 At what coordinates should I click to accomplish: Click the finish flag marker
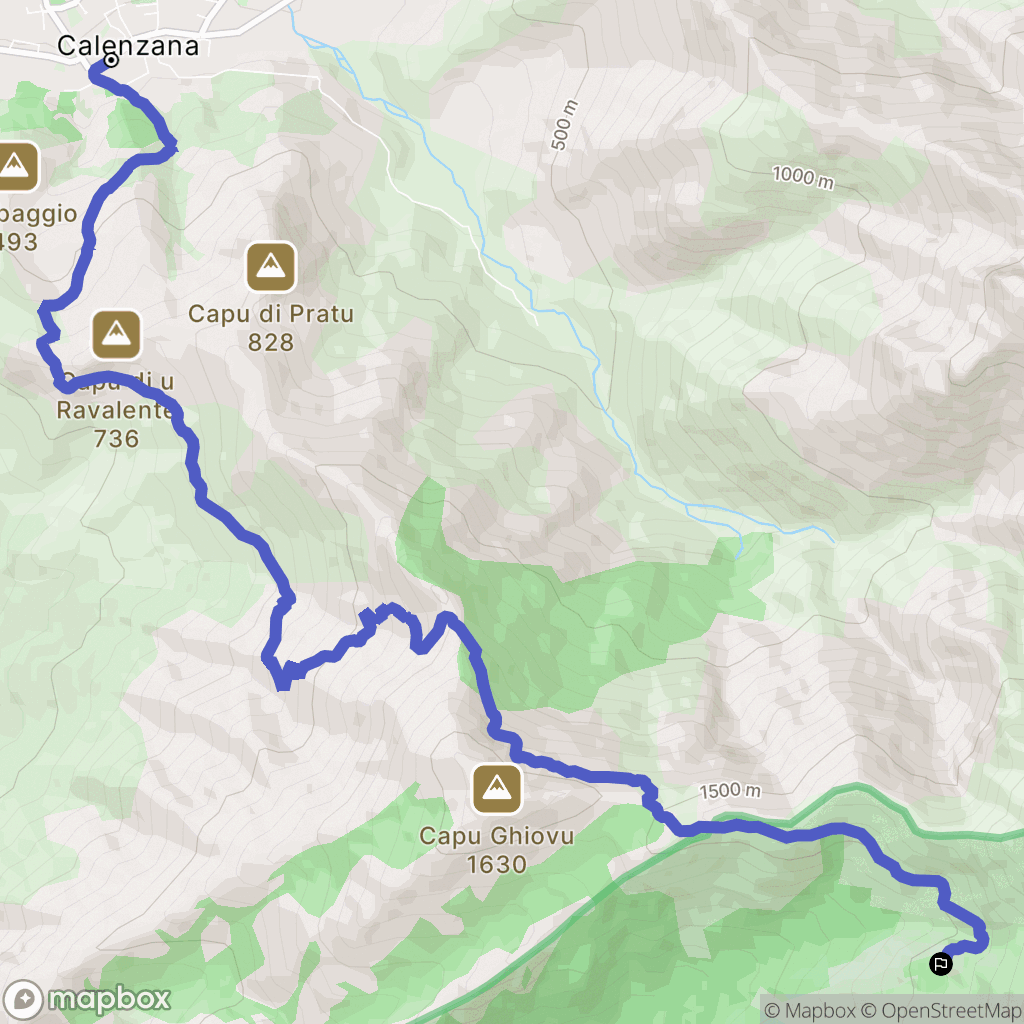tap(940, 963)
